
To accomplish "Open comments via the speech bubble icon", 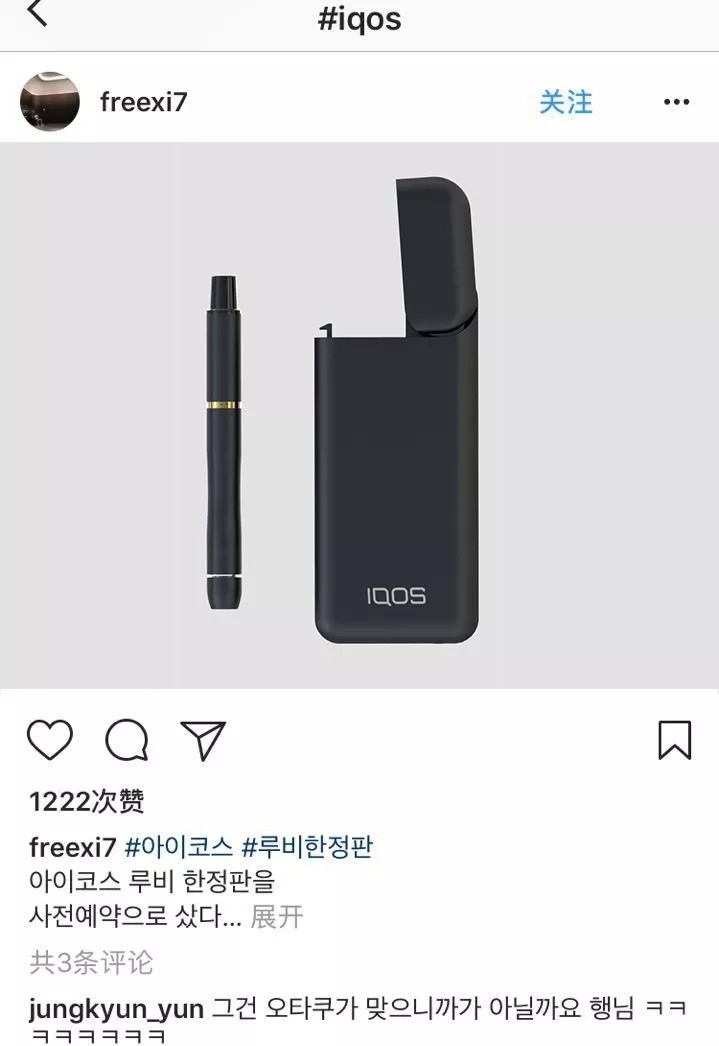I will 127,740.
